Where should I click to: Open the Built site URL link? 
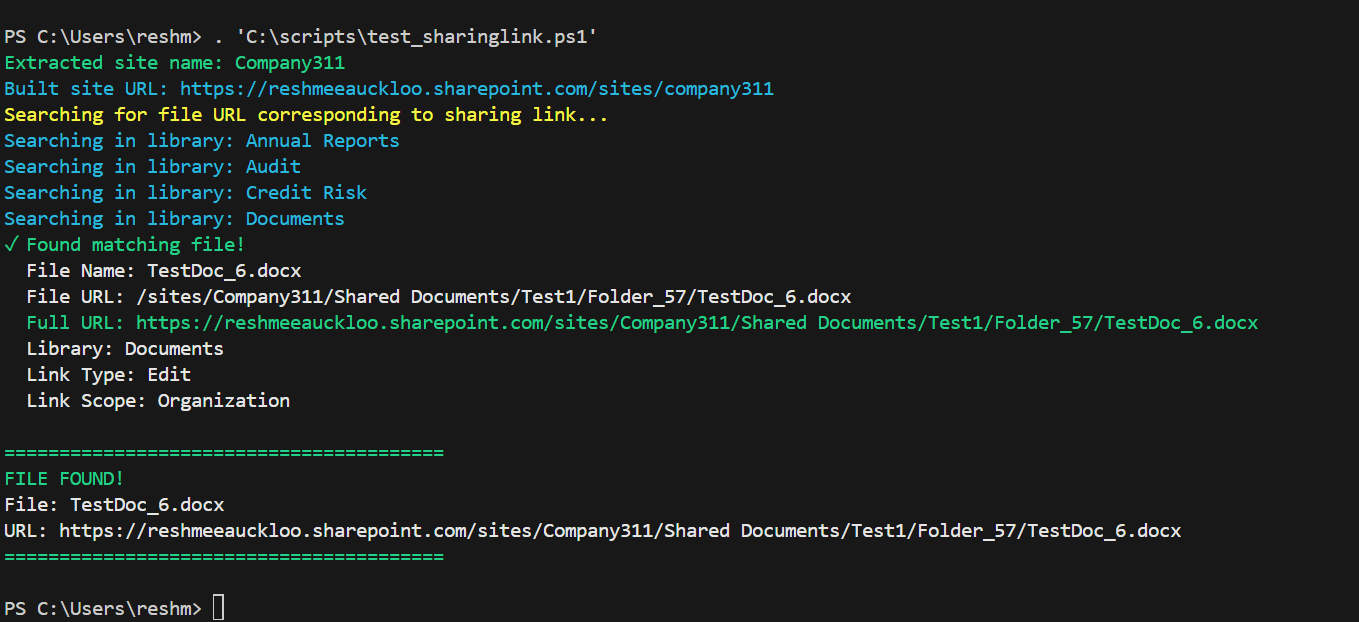pos(476,89)
